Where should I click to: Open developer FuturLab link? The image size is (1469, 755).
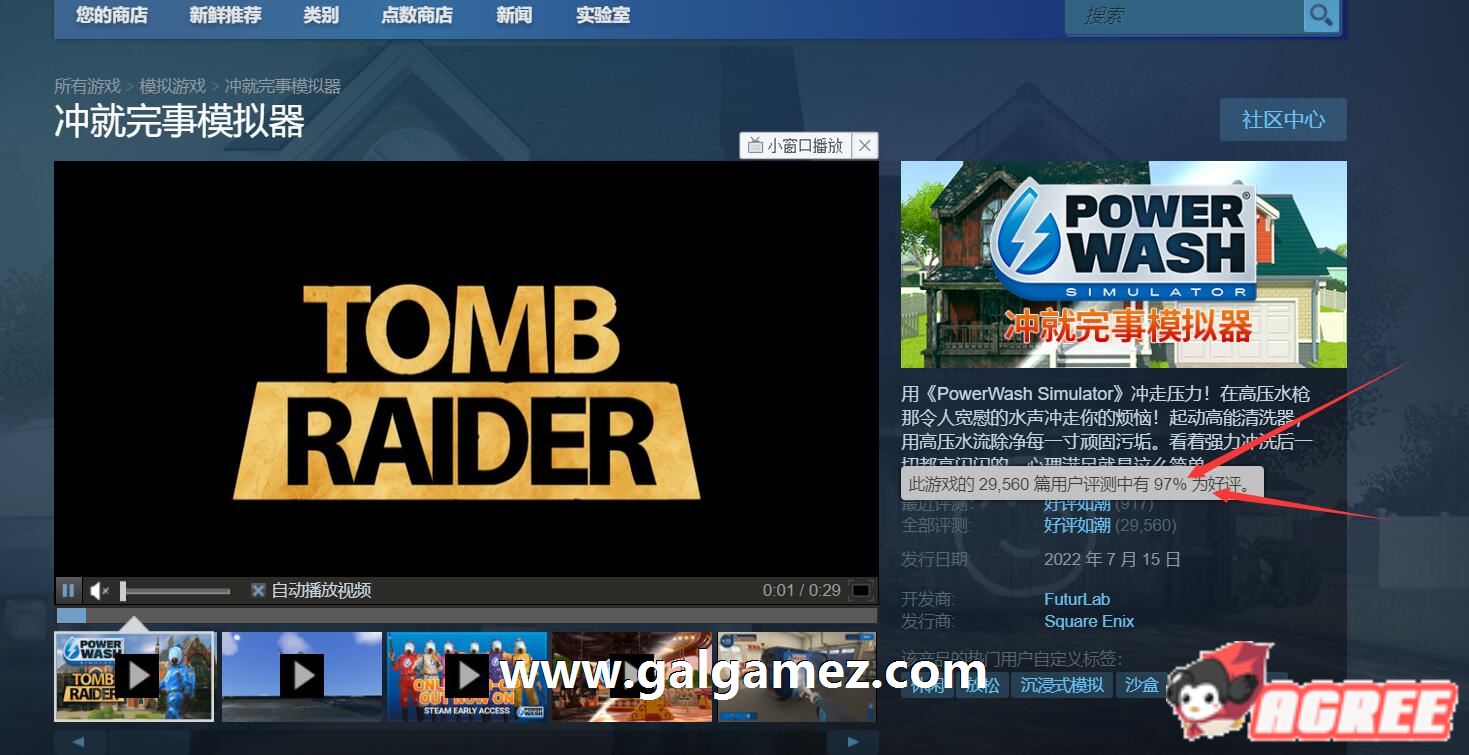[1077, 599]
